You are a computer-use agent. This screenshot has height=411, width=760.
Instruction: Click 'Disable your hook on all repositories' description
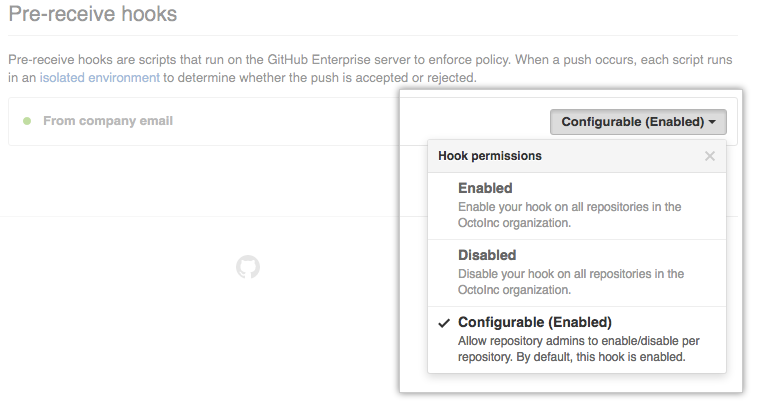571,273
